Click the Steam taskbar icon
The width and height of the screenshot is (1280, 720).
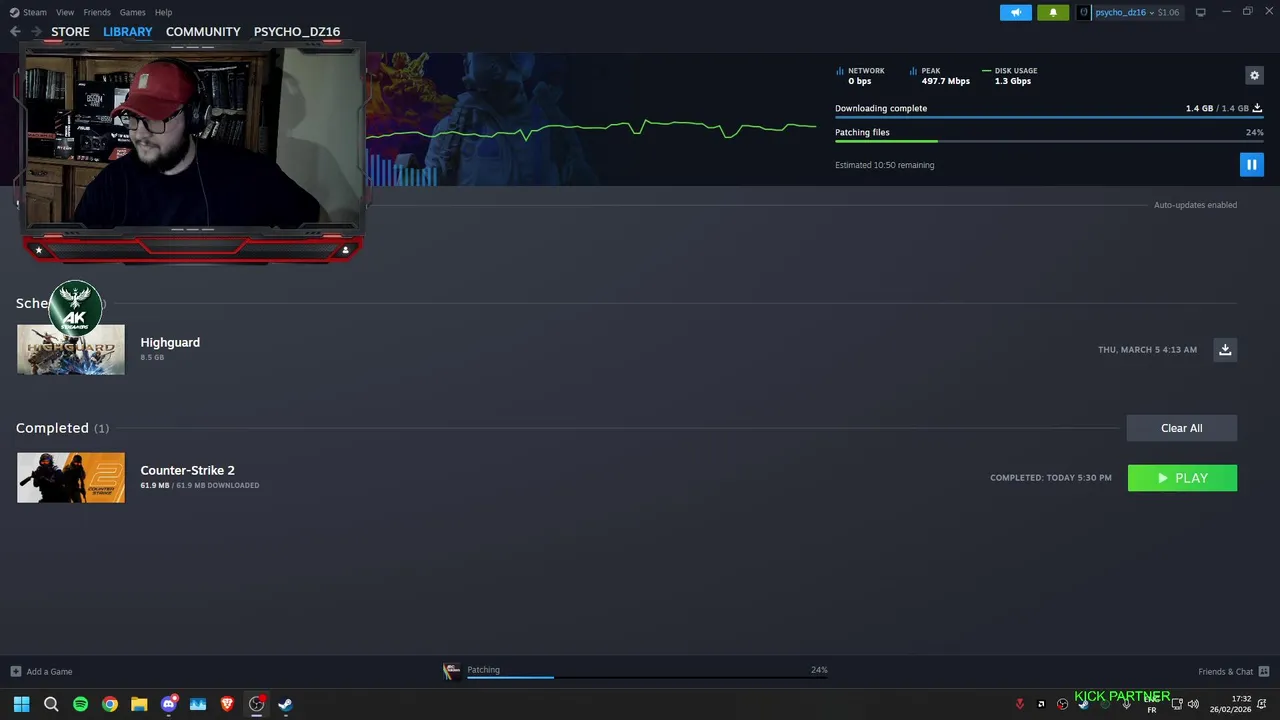click(285, 704)
